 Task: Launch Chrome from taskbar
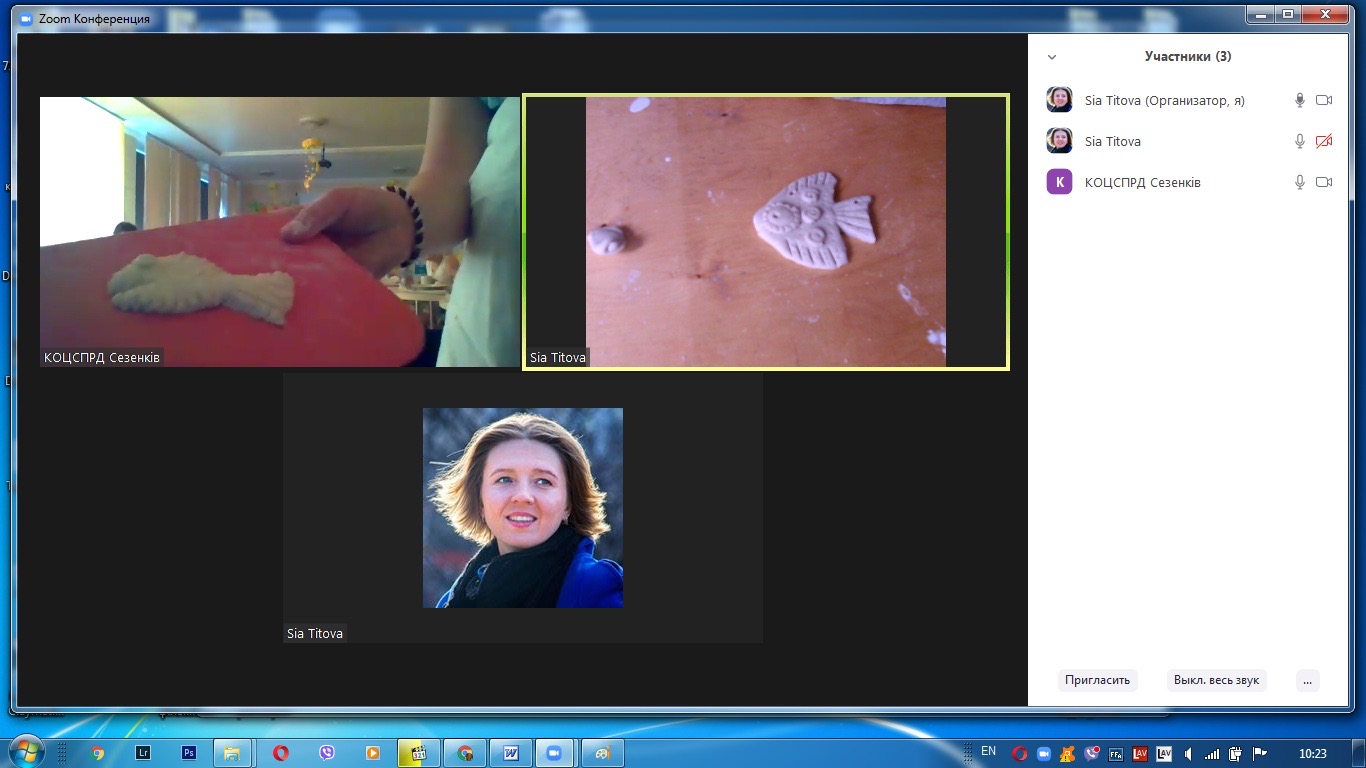97,753
